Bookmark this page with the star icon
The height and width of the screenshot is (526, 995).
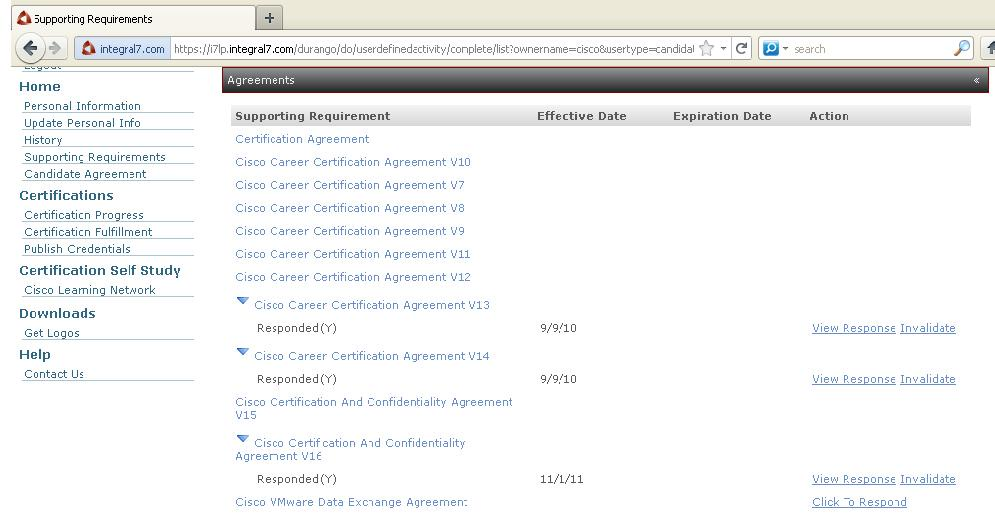coord(707,48)
